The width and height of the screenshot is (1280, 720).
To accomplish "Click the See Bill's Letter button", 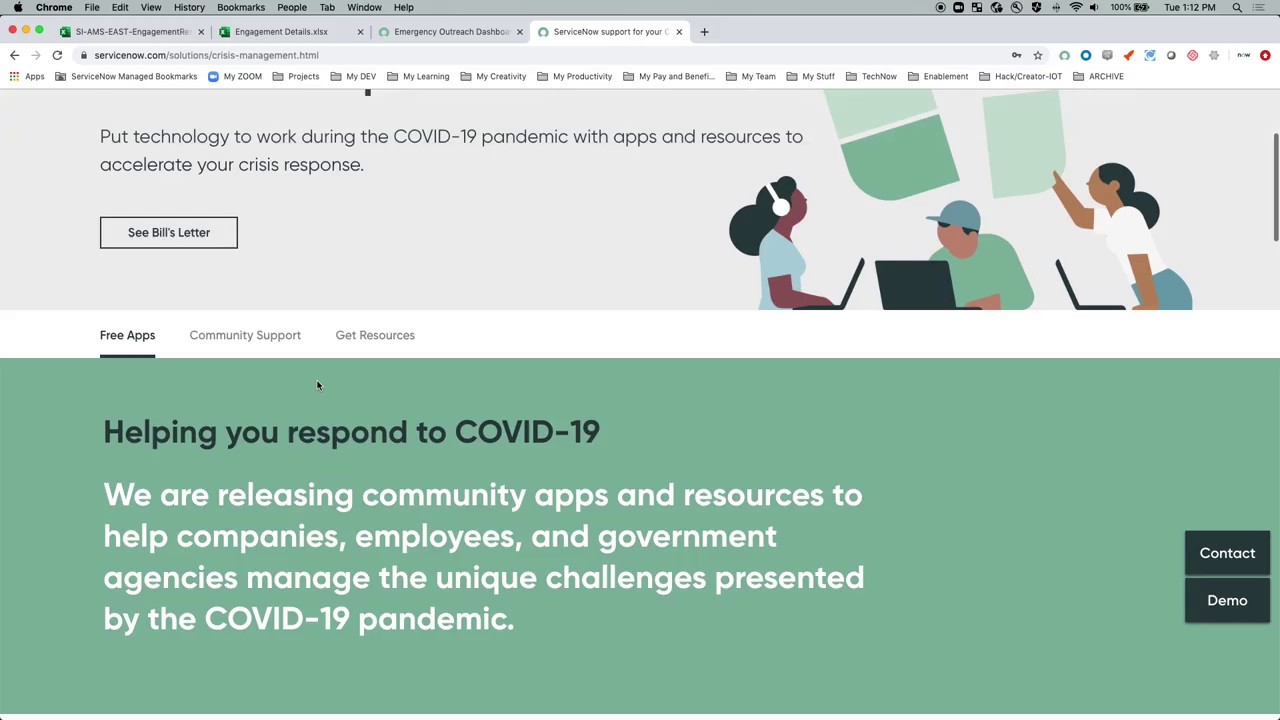I will 169,232.
